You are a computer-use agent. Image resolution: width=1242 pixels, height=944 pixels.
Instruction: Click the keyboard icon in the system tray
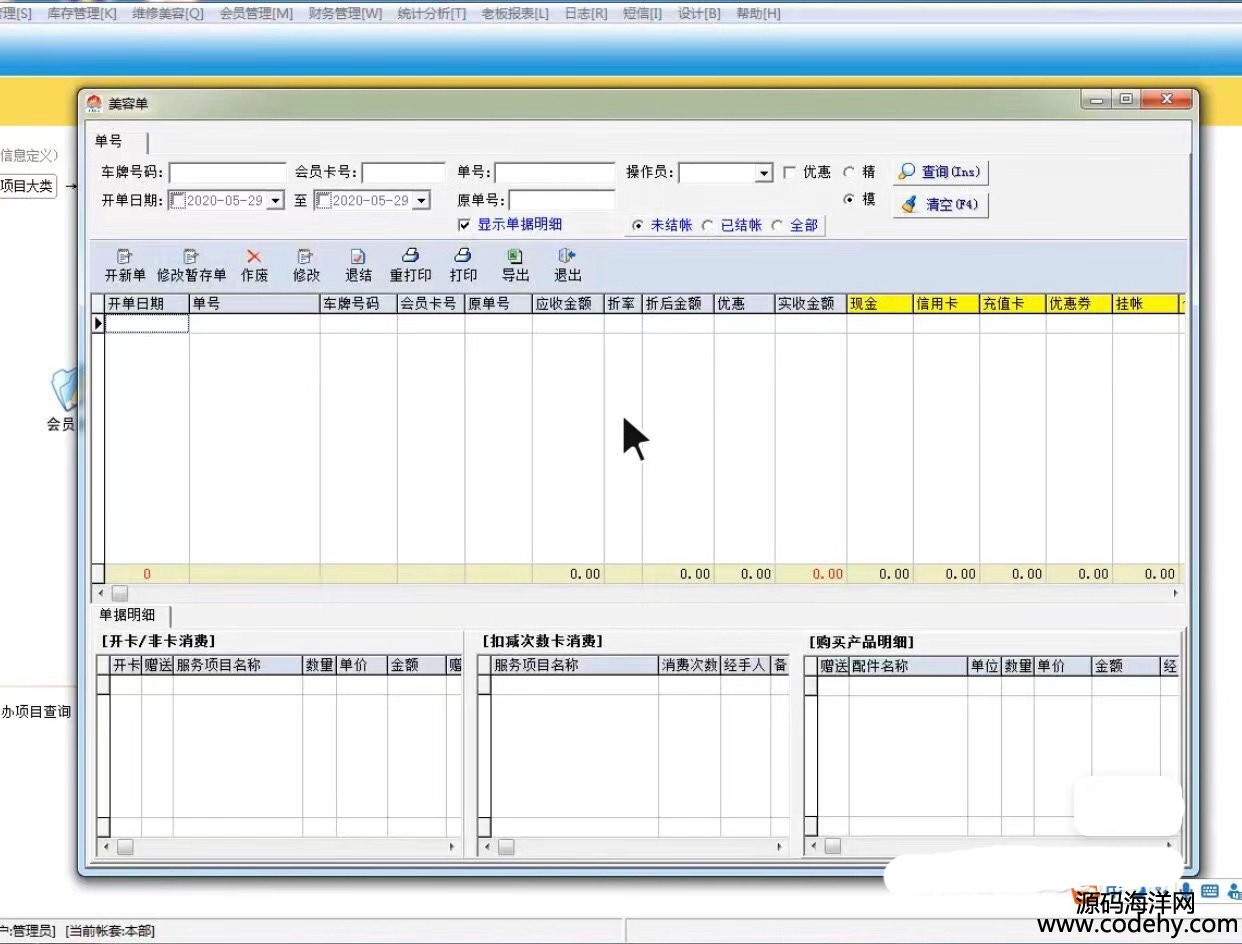[x=1210, y=891]
